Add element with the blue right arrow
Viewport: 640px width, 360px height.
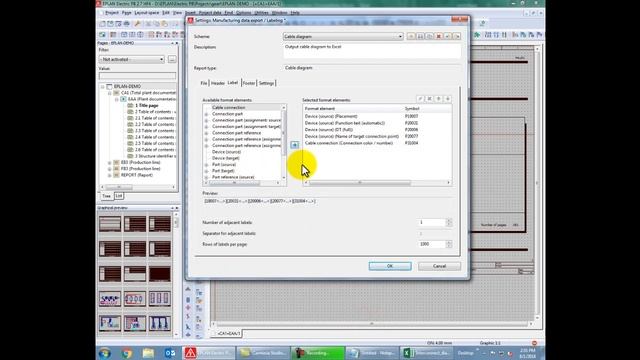pos(294,145)
